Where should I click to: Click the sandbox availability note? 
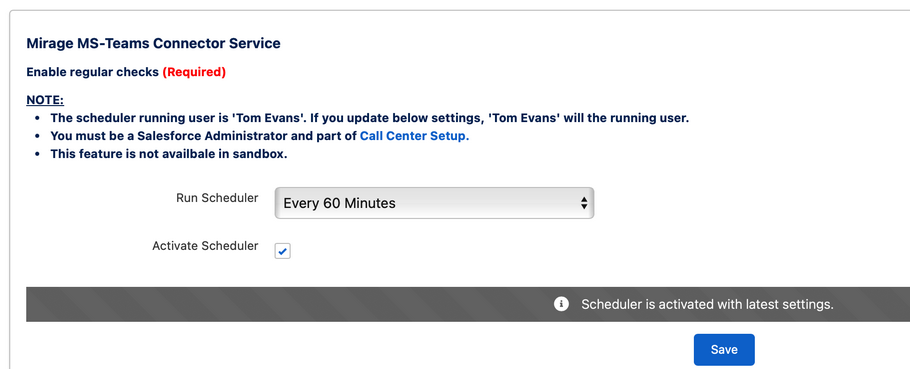pos(169,154)
